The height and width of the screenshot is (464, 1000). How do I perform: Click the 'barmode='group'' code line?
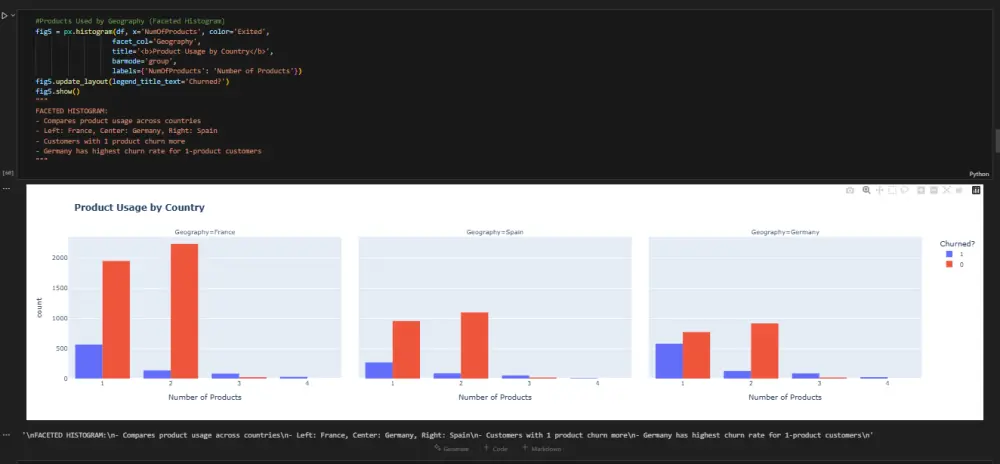coord(142,61)
